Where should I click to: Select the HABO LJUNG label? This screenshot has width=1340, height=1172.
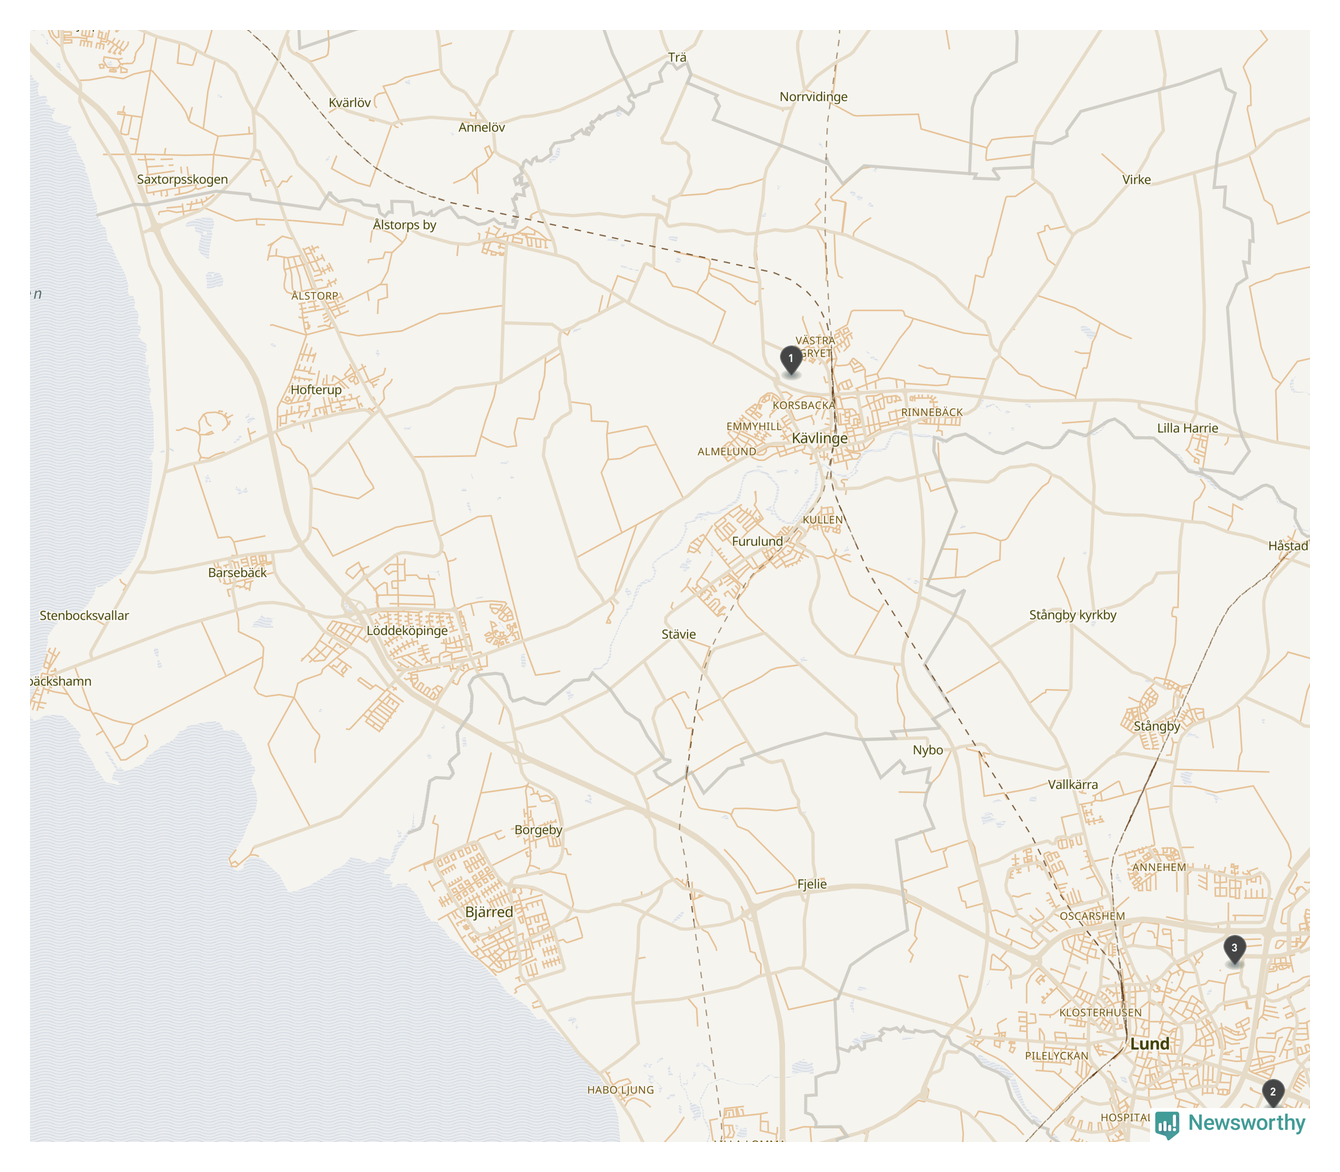[x=620, y=1090]
